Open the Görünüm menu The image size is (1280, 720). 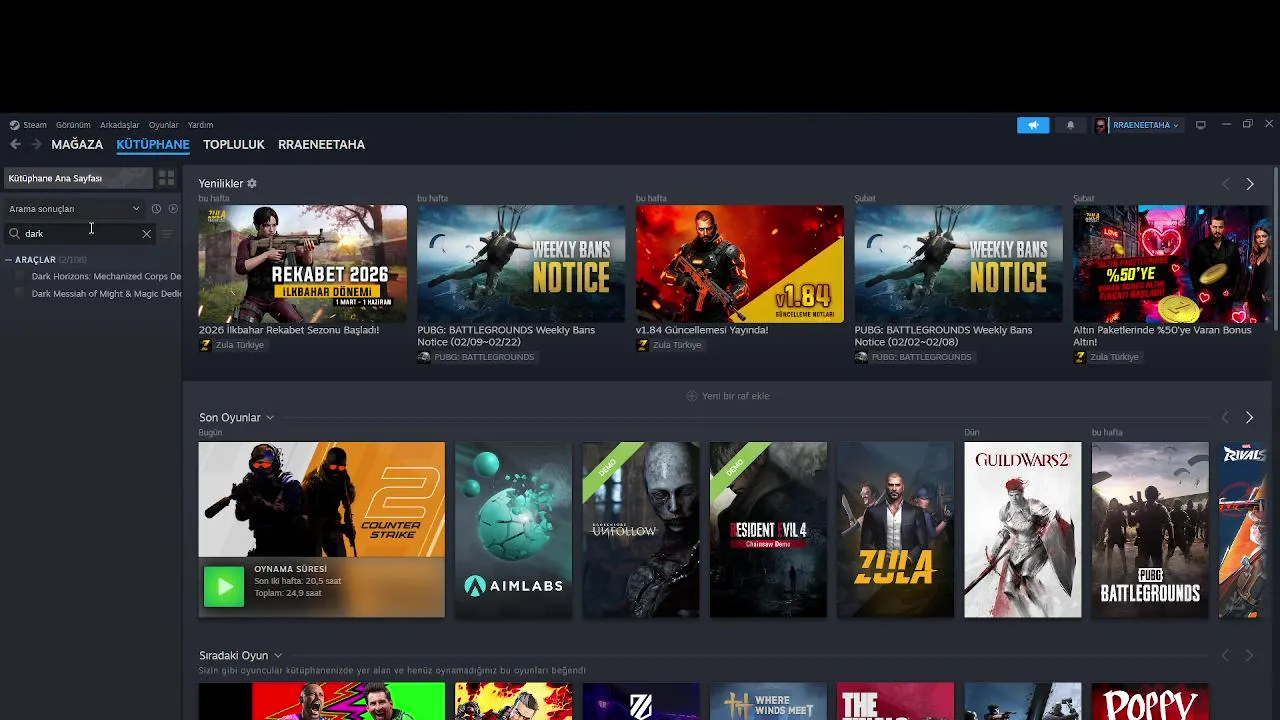pos(73,125)
